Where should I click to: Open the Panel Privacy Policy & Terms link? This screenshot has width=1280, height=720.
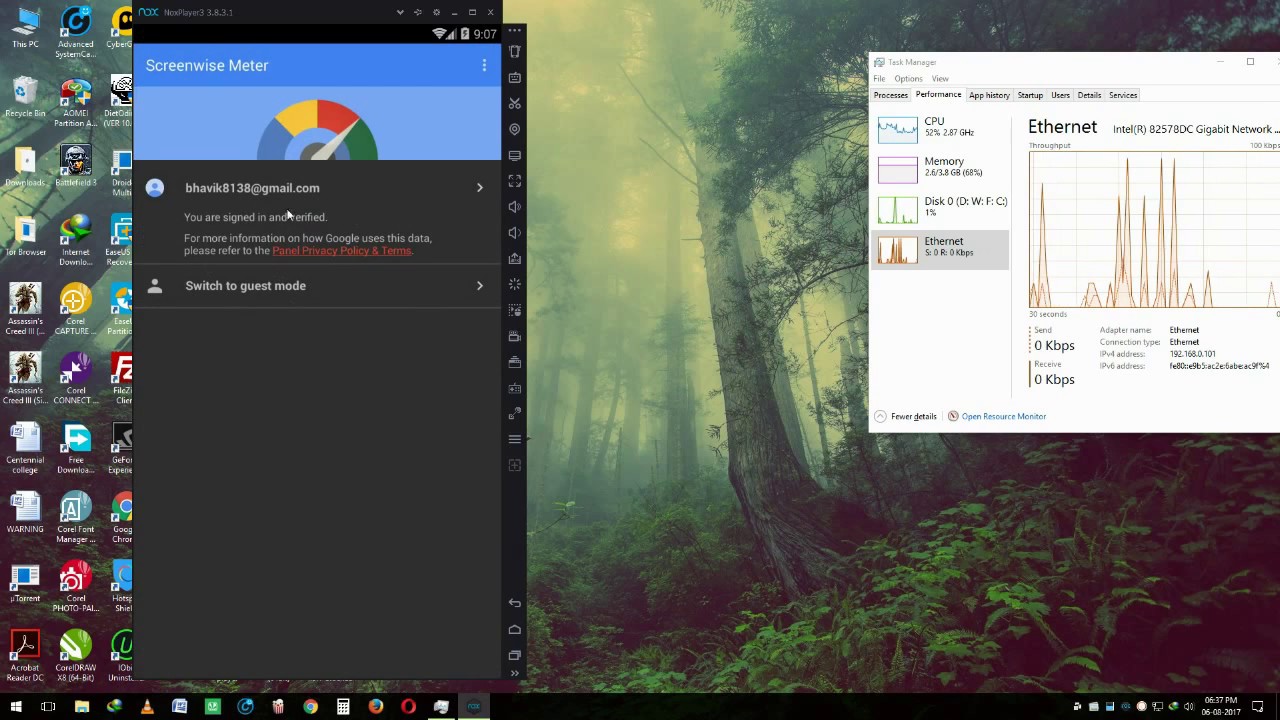point(342,251)
